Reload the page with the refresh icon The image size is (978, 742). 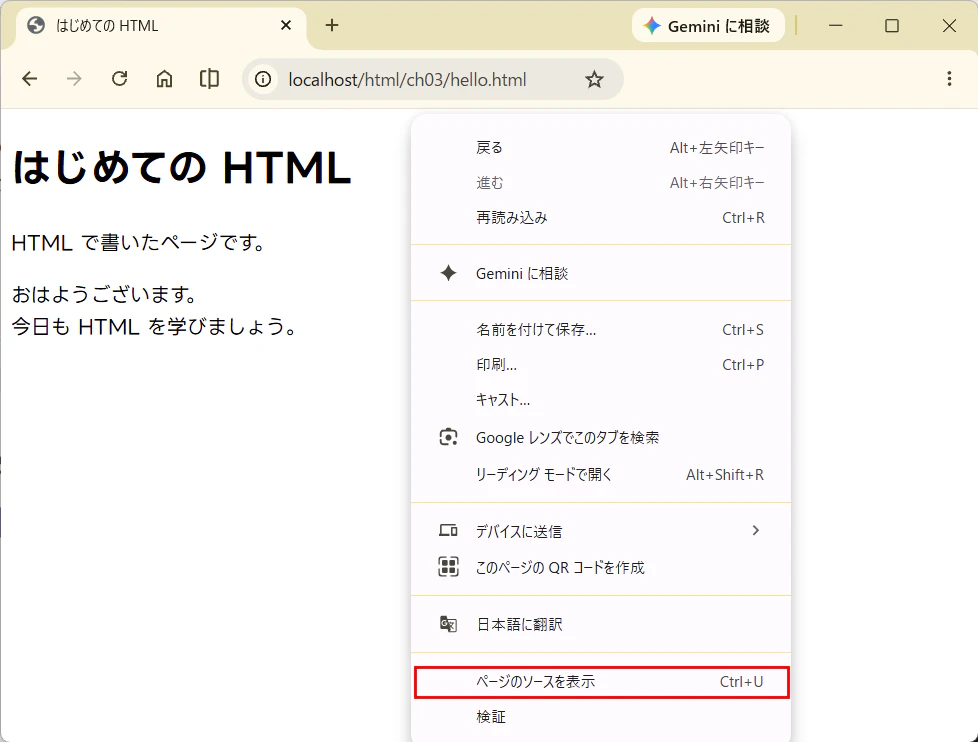[119, 79]
